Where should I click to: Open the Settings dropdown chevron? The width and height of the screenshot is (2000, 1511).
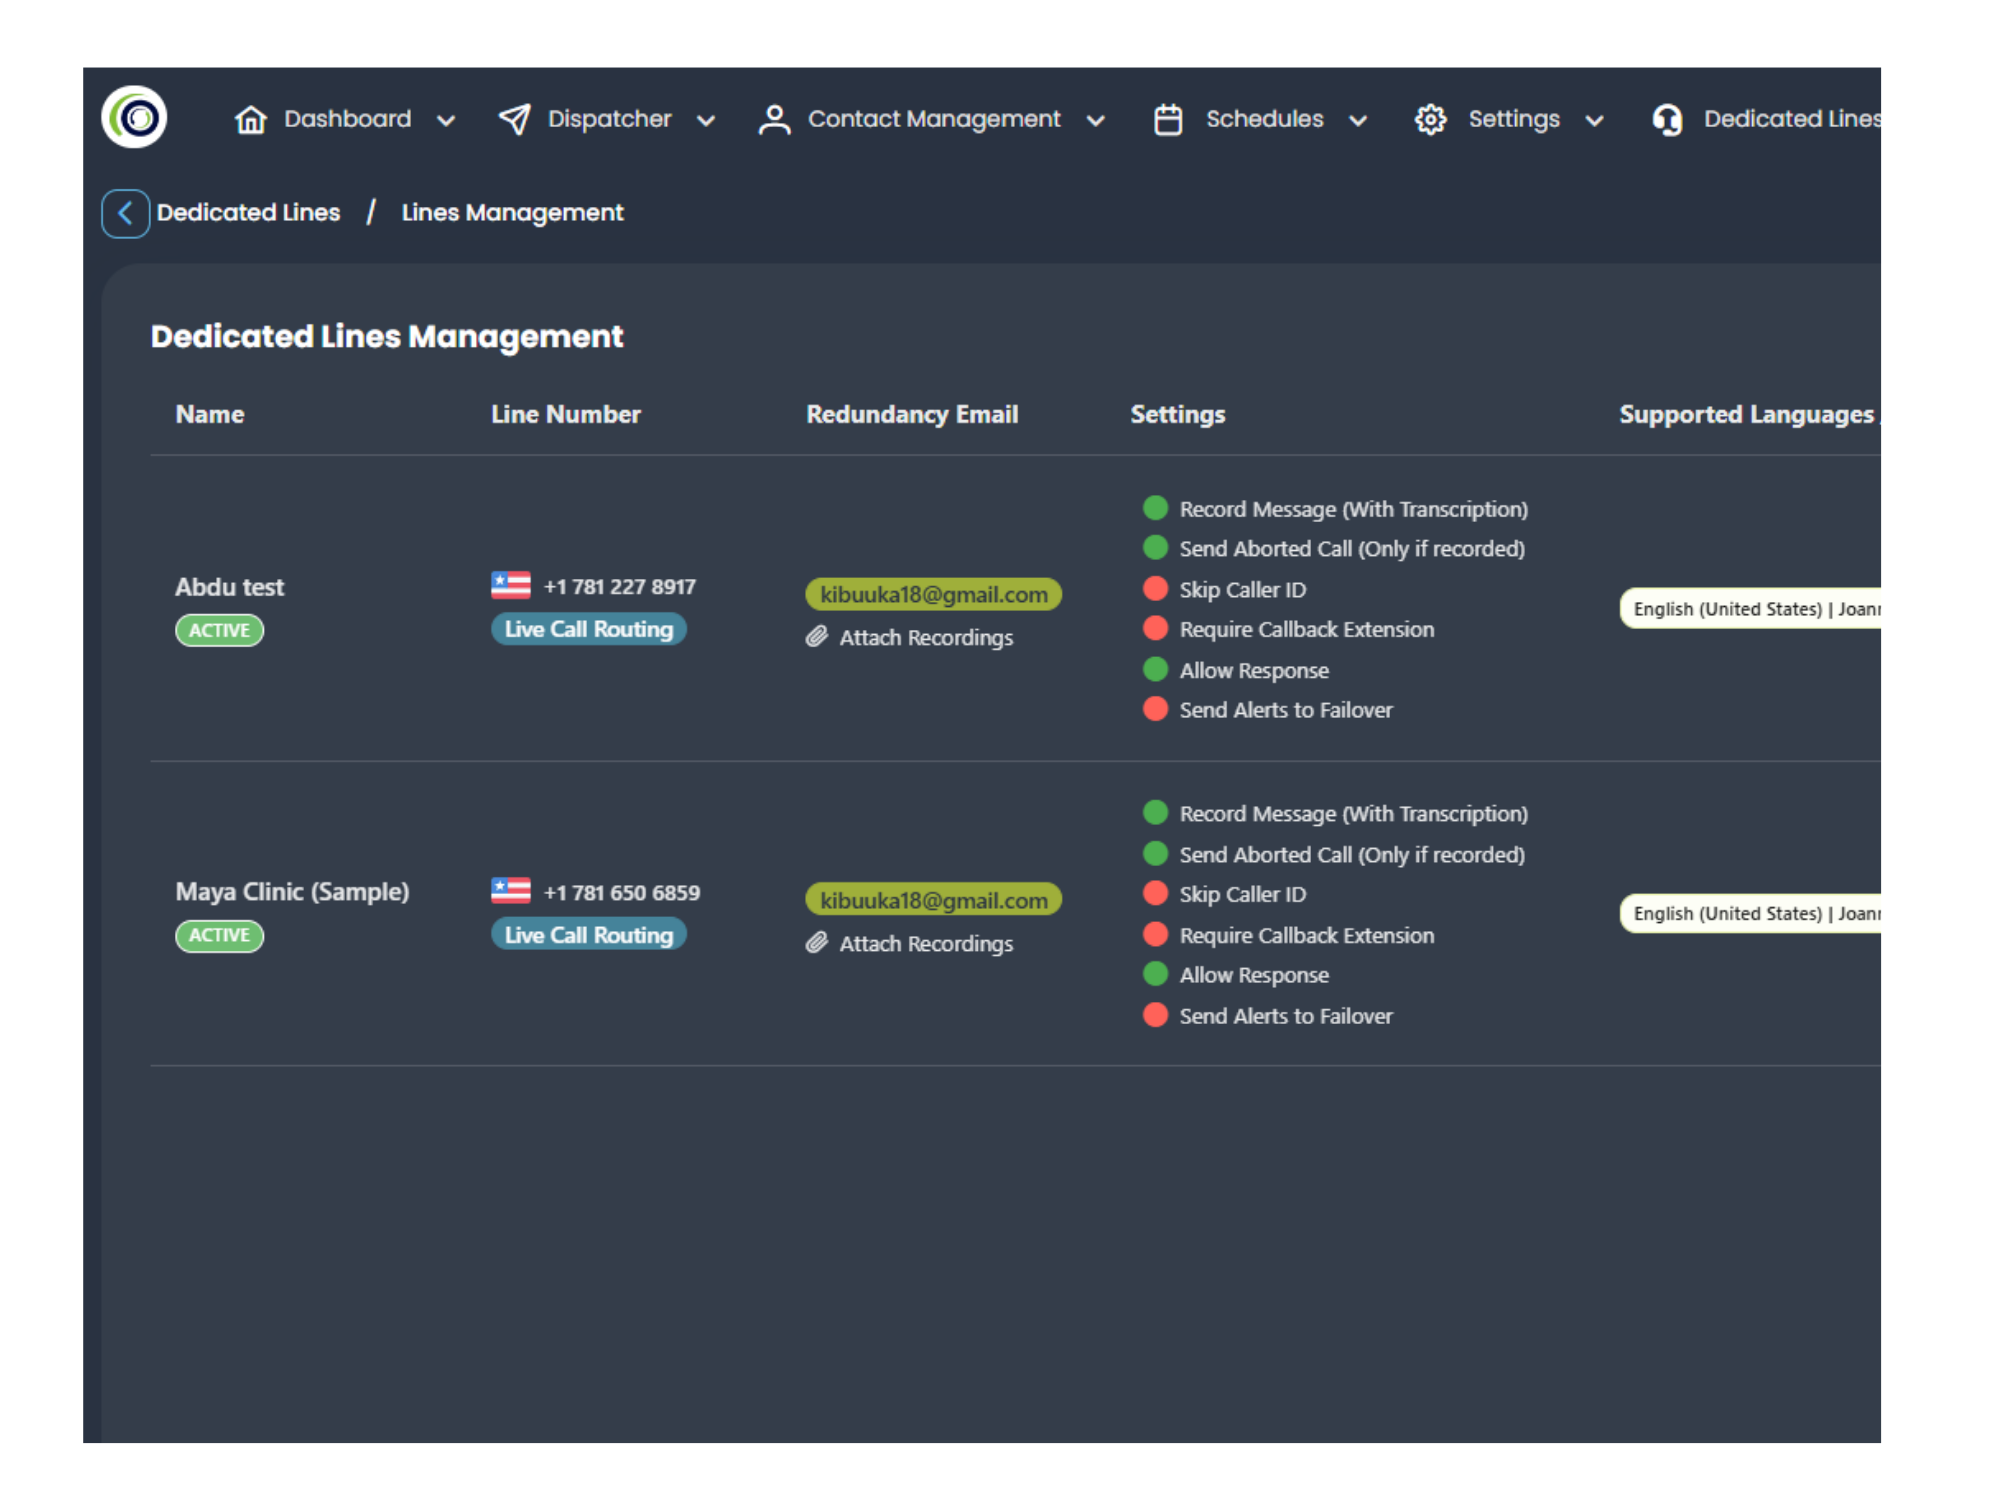1594,120
